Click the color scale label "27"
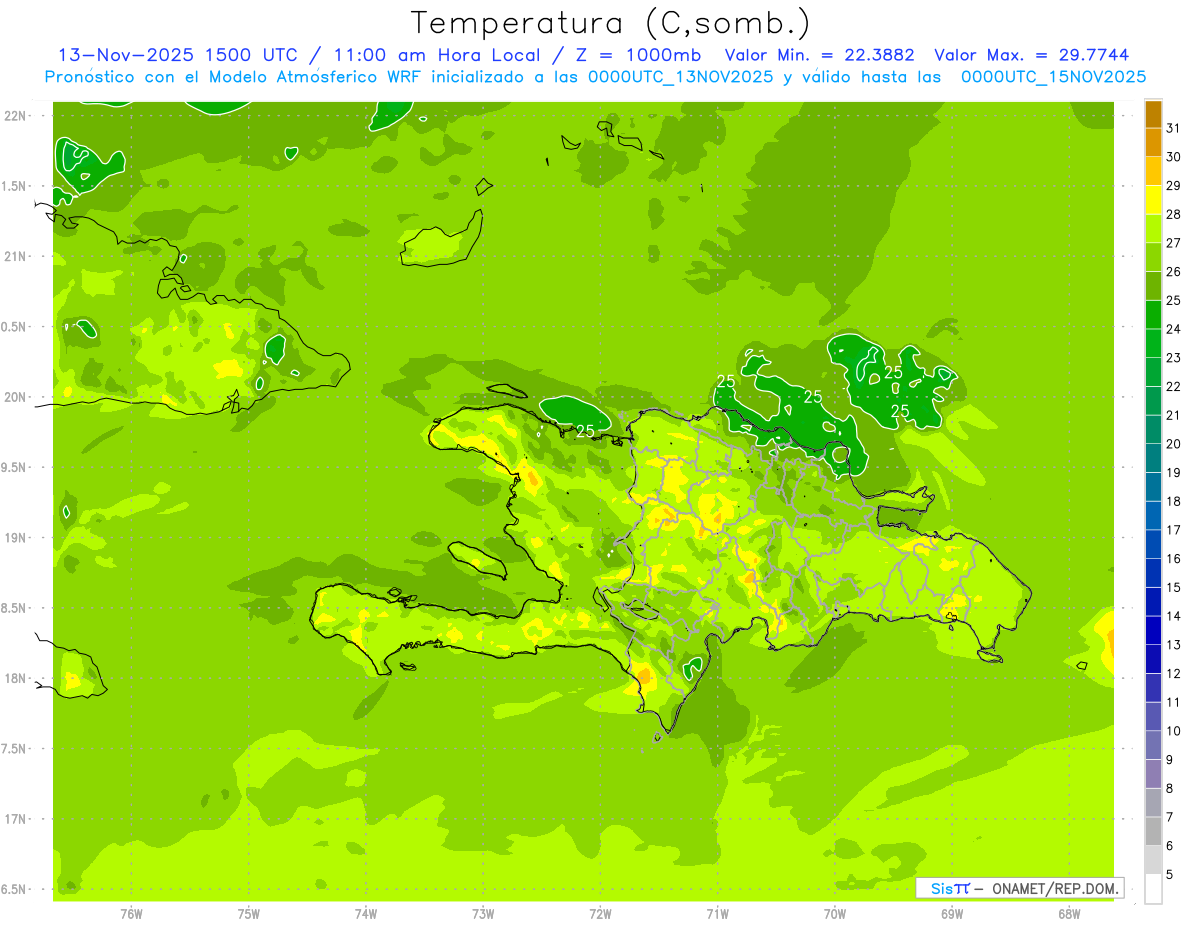 click(x=1173, y=243)
